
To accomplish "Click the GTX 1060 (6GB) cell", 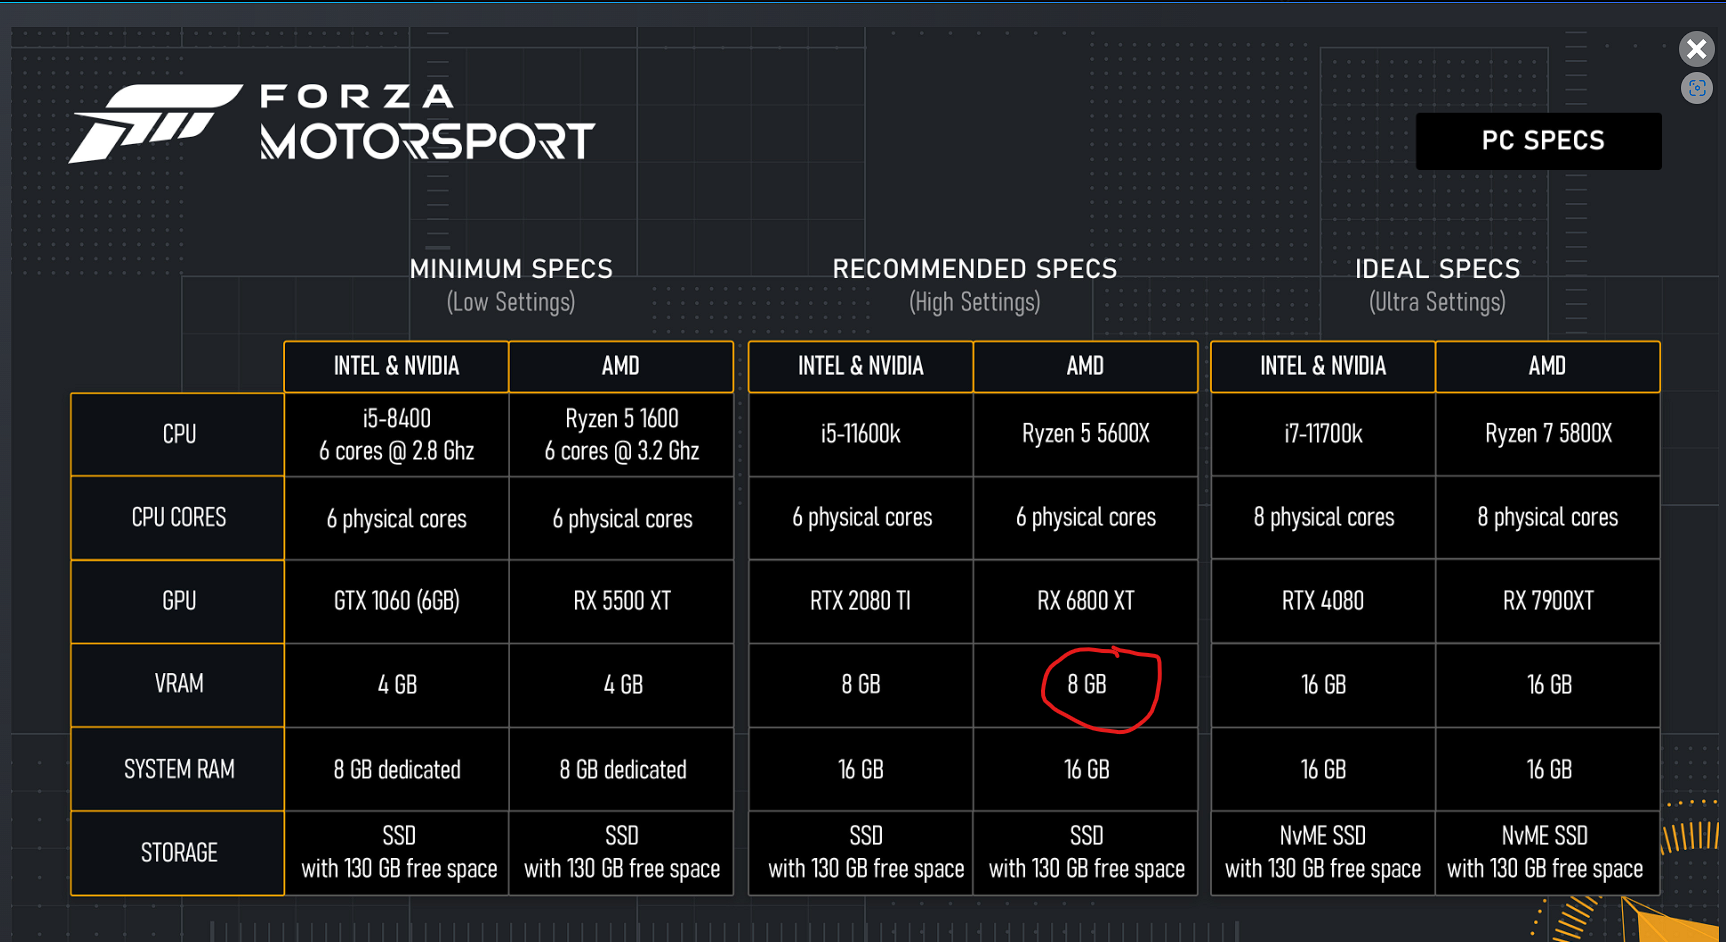I will point(397,601).
